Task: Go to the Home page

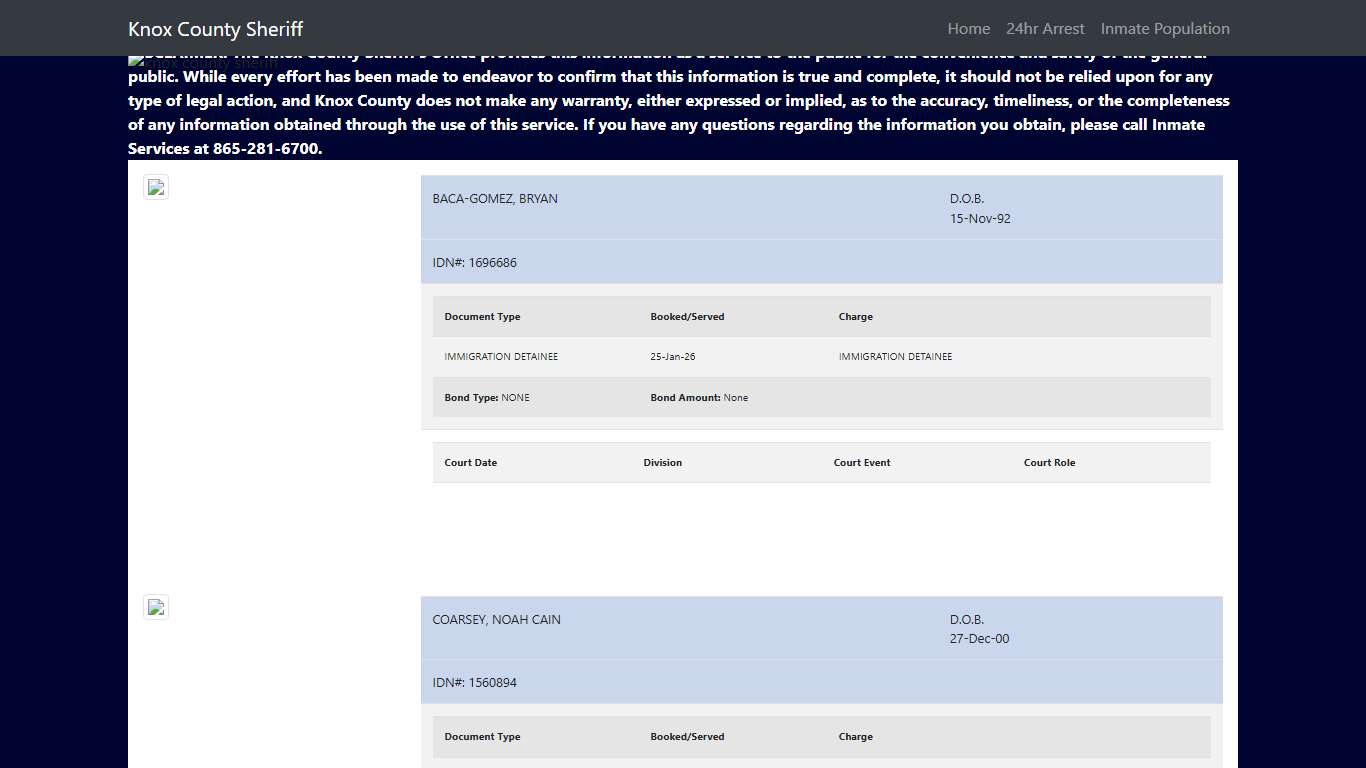Action: 968,29
